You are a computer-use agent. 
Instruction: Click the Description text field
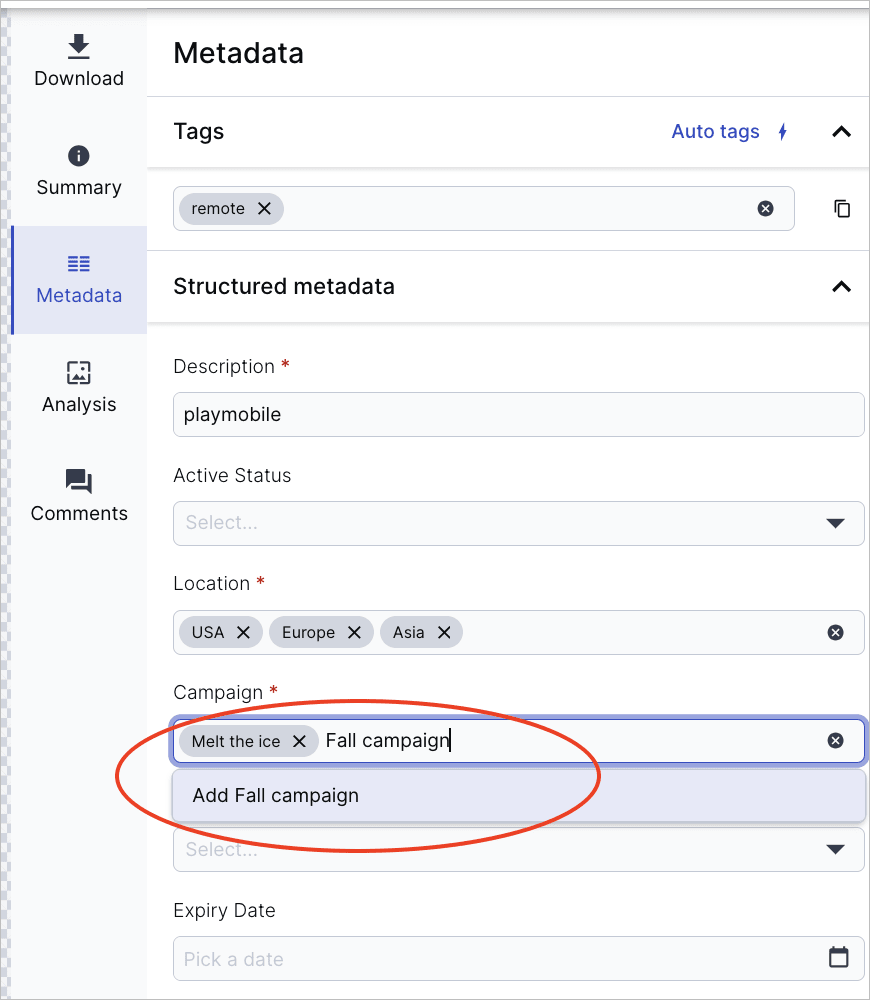click(x=519, y=415)
